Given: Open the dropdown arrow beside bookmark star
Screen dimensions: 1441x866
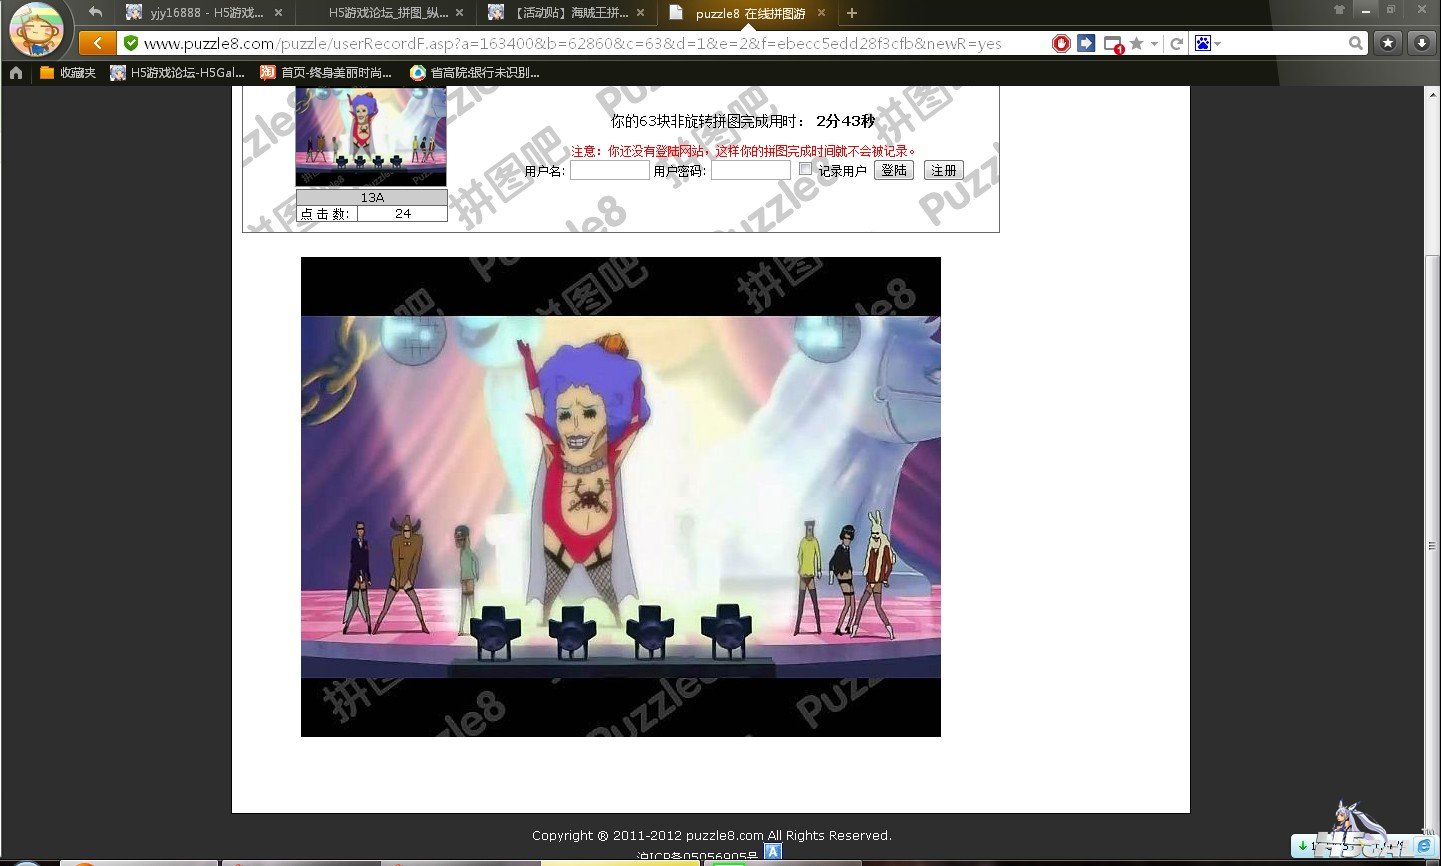Looking at the screenshot, I should tap(1154, 44).
